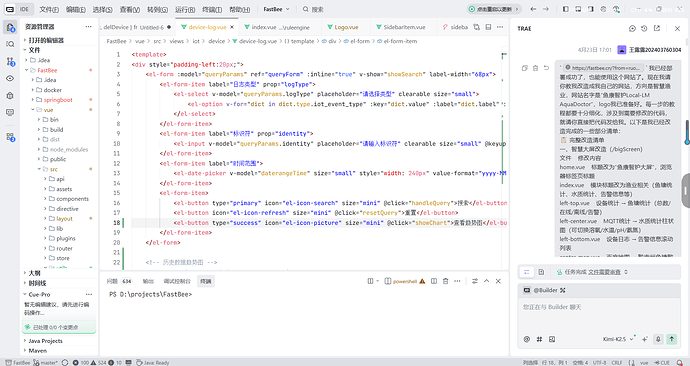Open Cue-Pro section more options
The width and height of the screenshot is (690, 366).
(88, 294)
